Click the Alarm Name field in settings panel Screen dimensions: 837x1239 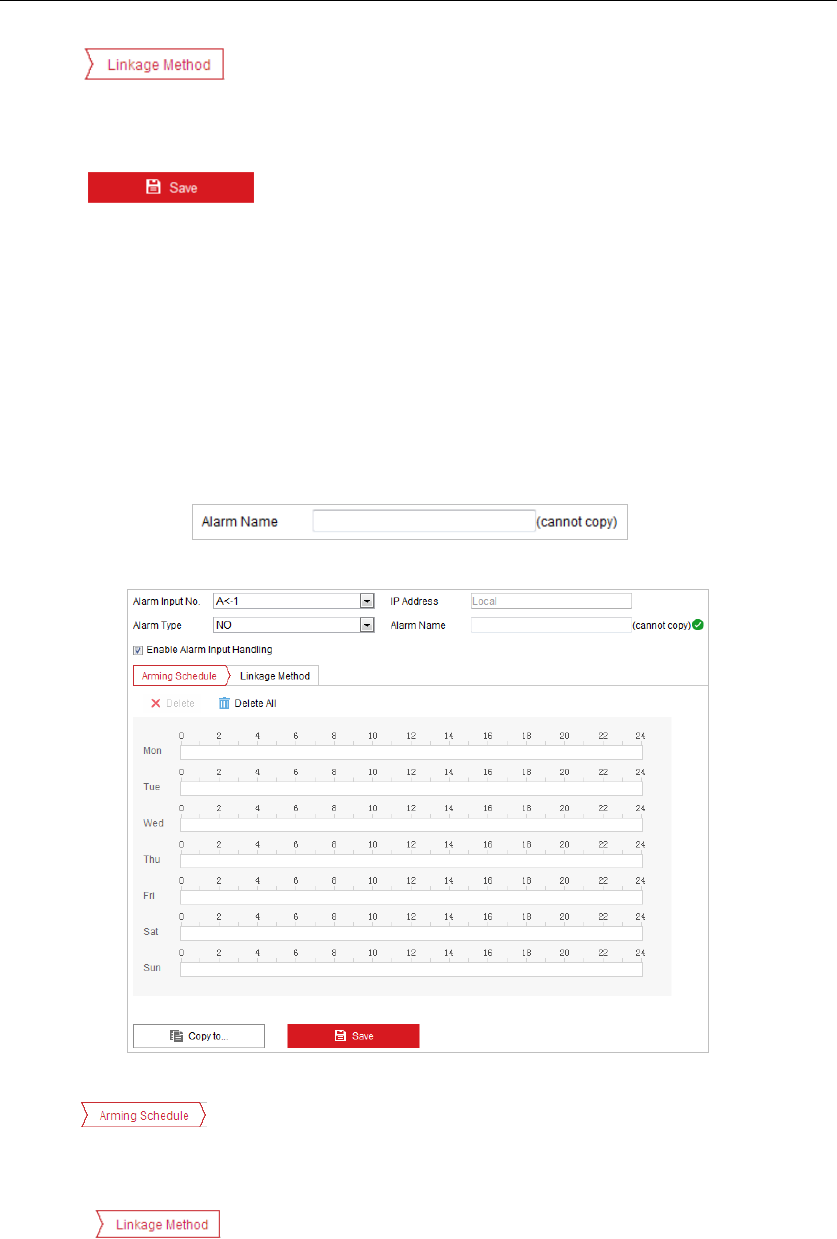(550, 625)
